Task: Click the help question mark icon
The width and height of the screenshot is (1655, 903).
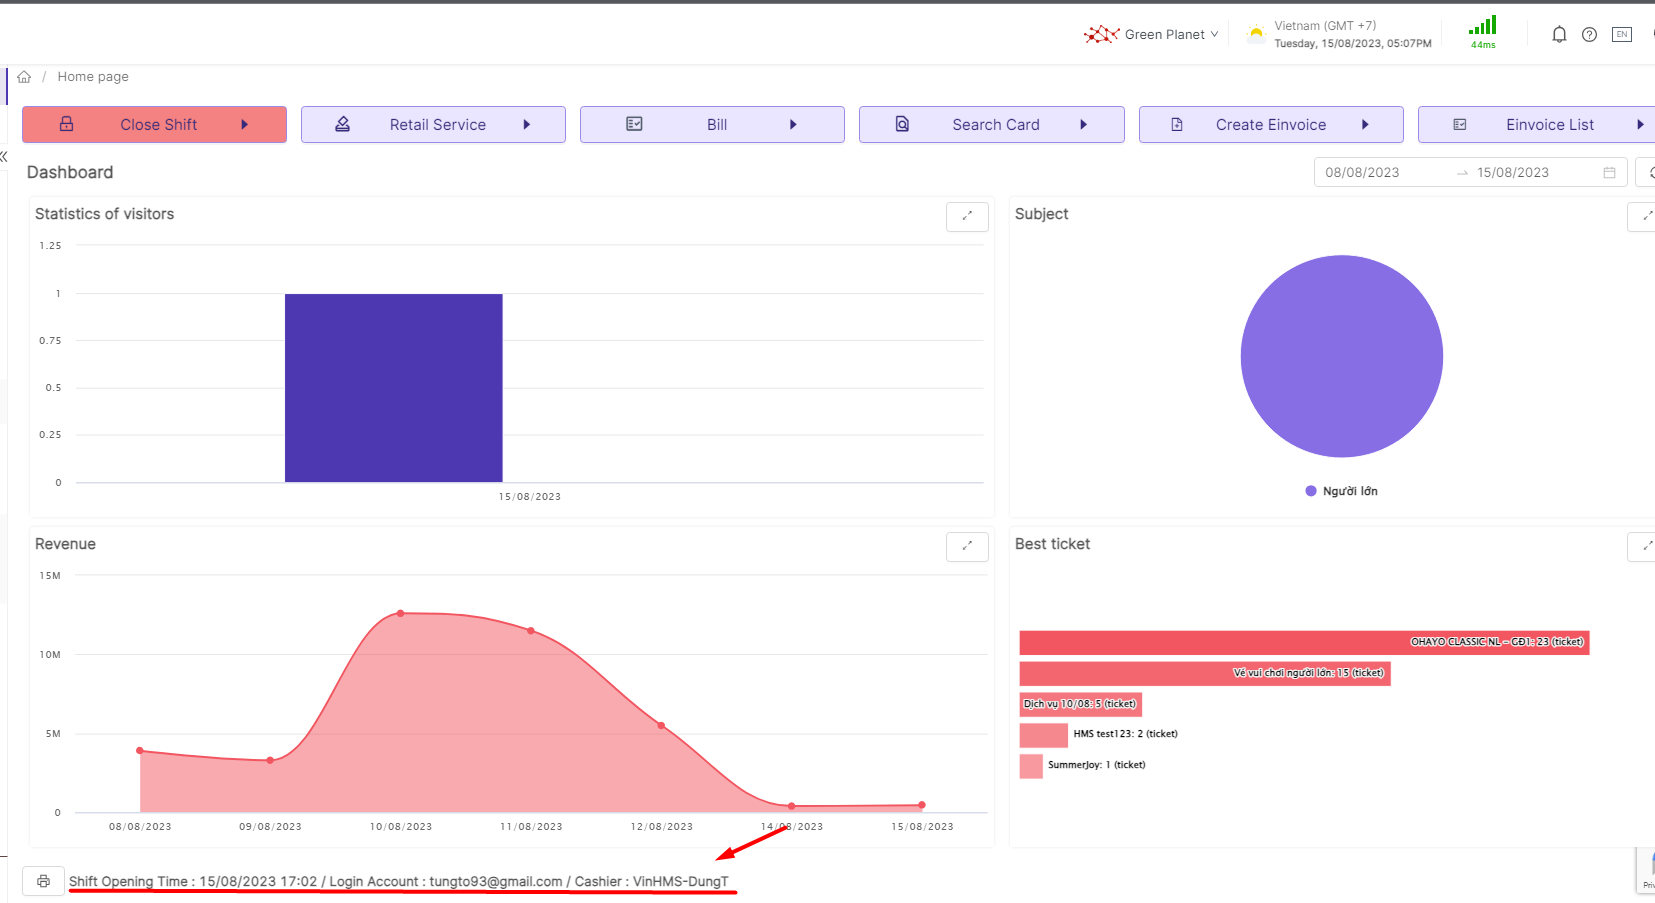Action: 1589,35
